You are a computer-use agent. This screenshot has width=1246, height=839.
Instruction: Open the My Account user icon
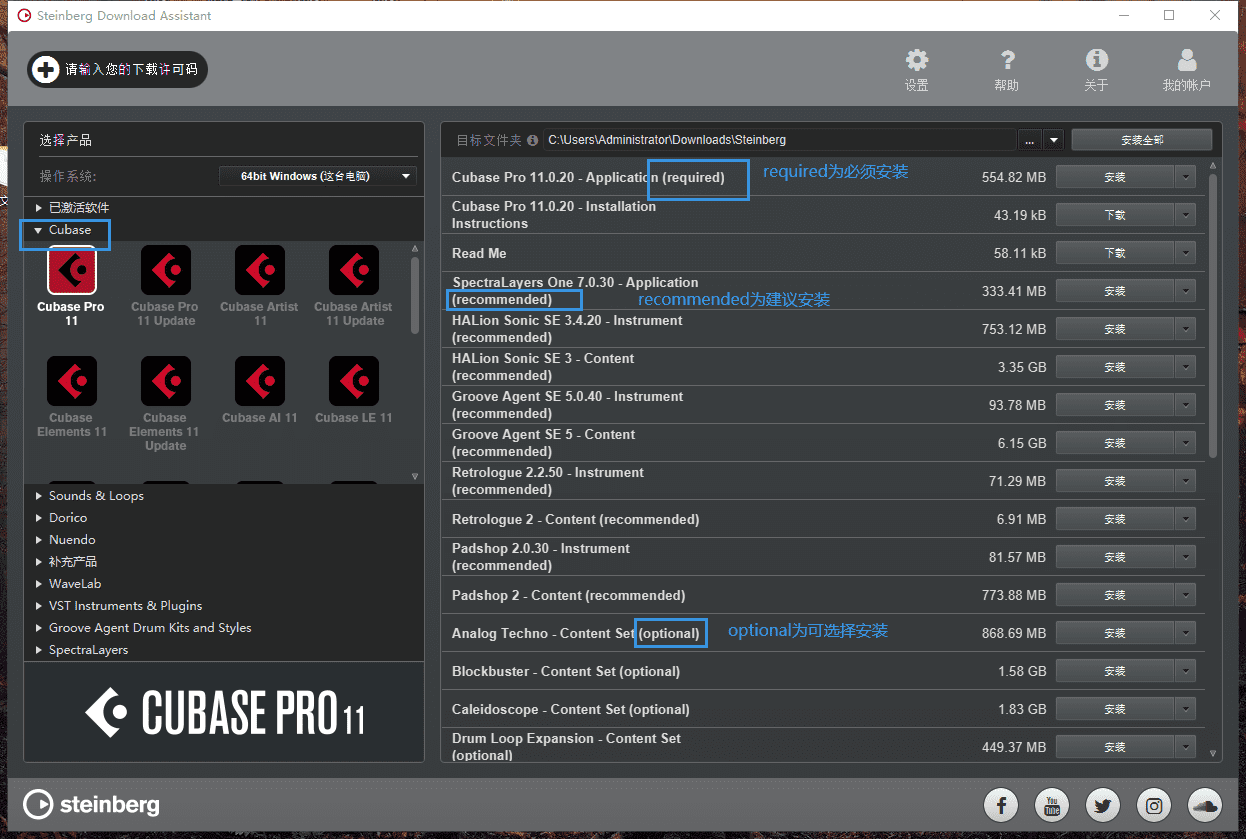(x=1186, y=61)
